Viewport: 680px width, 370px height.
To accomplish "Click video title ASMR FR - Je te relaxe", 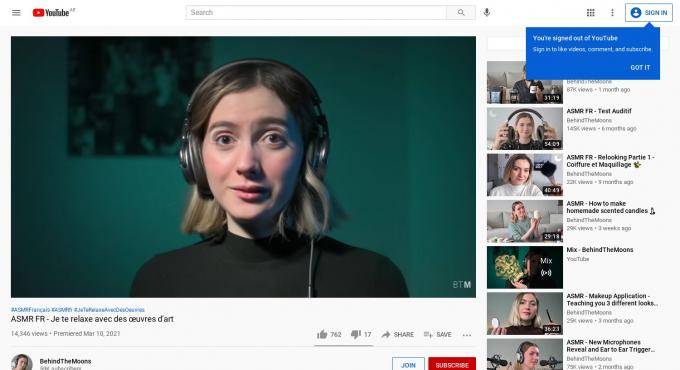I will (x=92, y=319).
